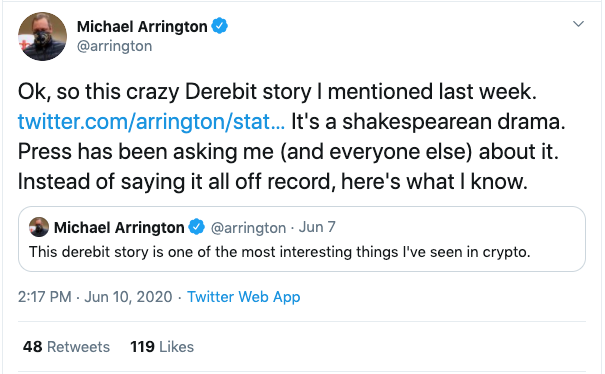View the 48 Retweets list
This screenshot has width=605, height=374.
tap(66, 347)
